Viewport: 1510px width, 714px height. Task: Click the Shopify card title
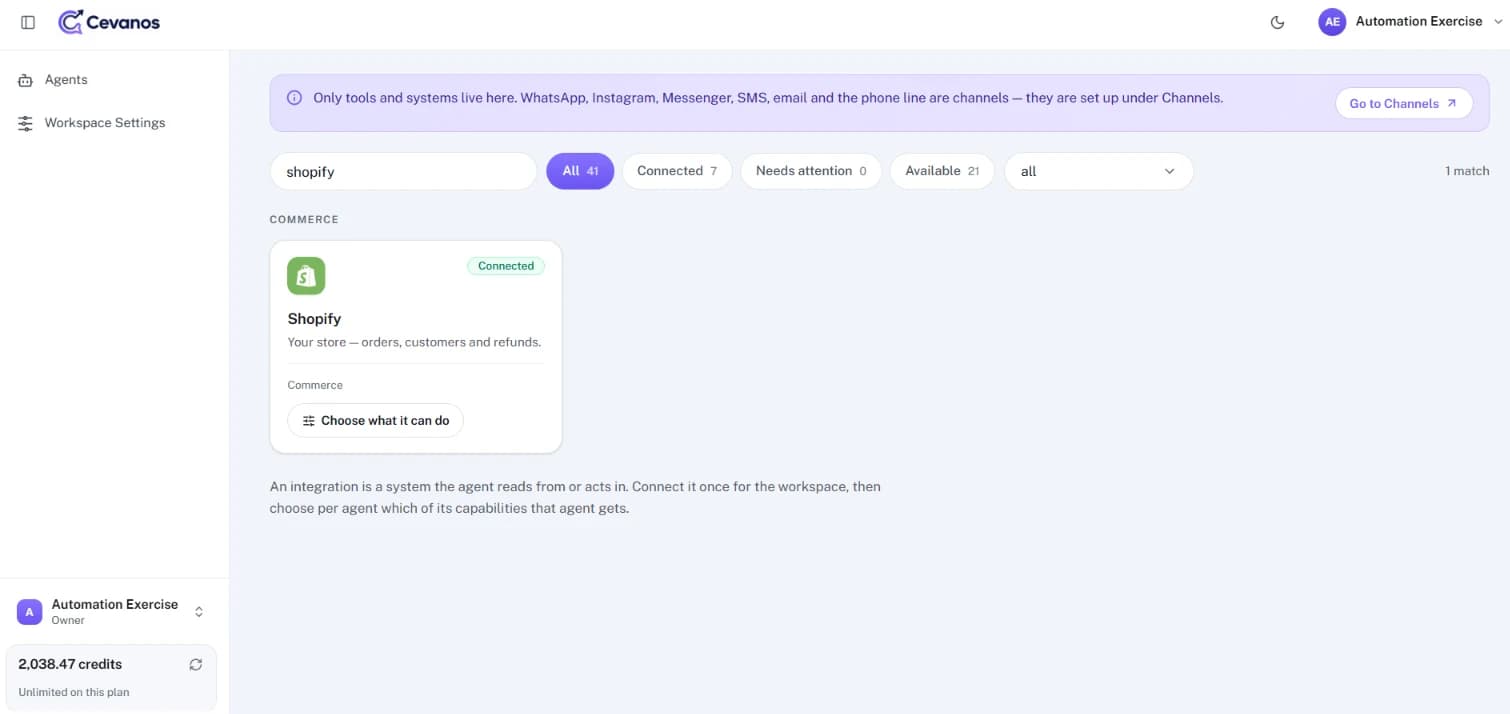point(314,319)
